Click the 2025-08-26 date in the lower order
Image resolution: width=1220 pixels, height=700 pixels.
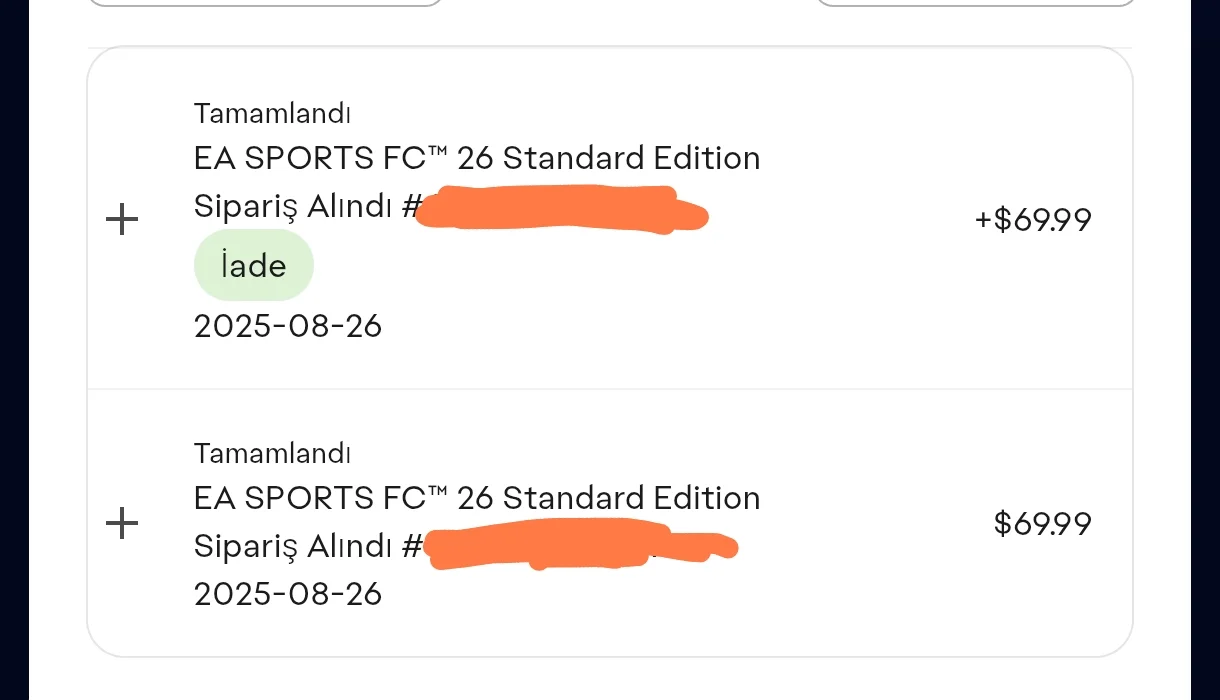(288, 595)
